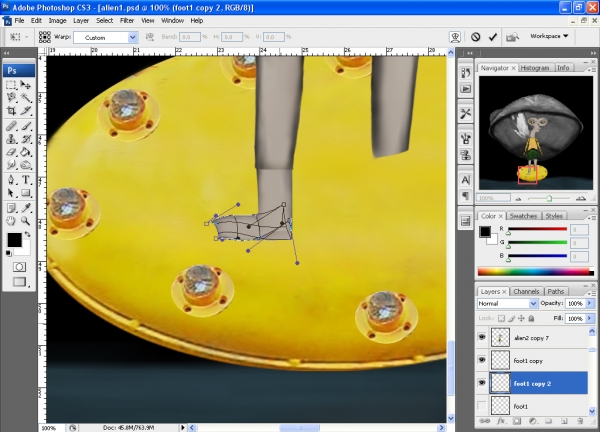Toggle lock transparent pixels

click(501, 318)
